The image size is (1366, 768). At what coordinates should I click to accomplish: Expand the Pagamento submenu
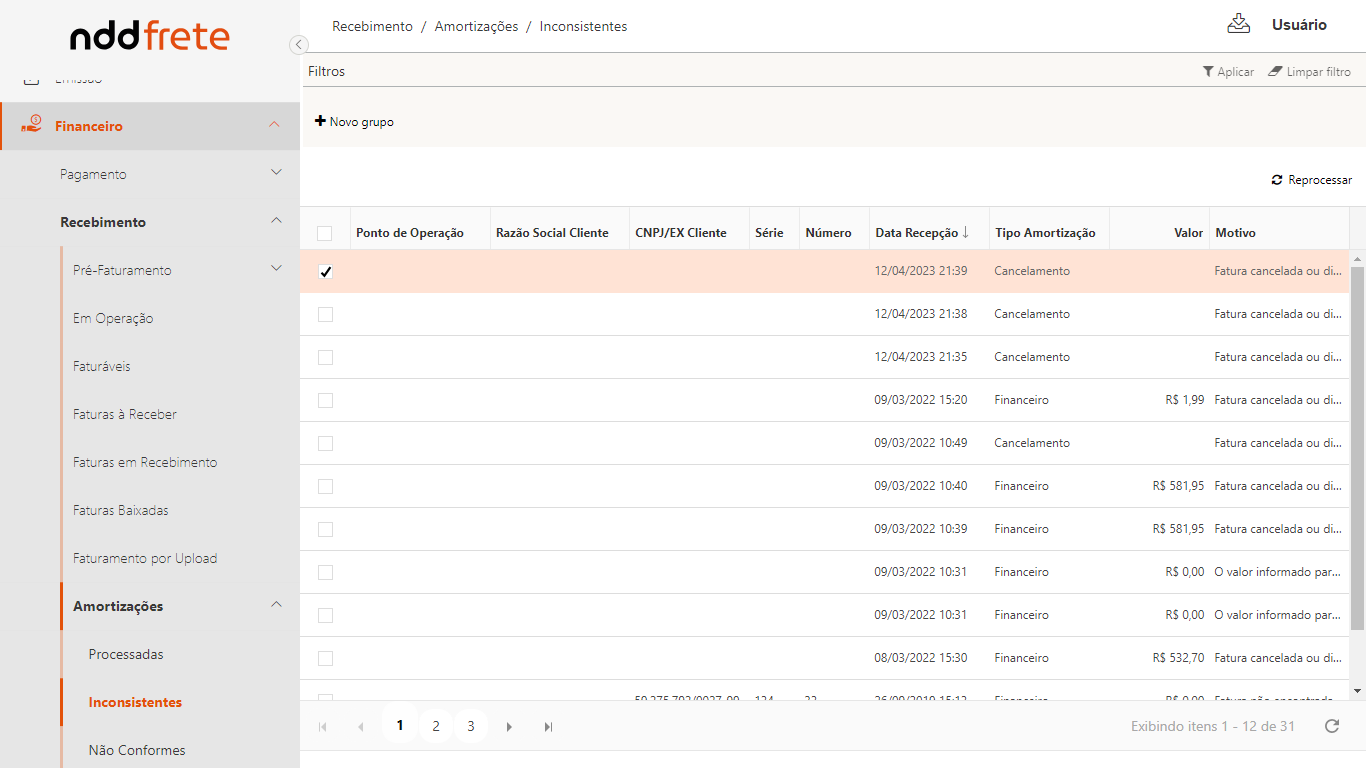pyautogui.click(x=276, y=173)
